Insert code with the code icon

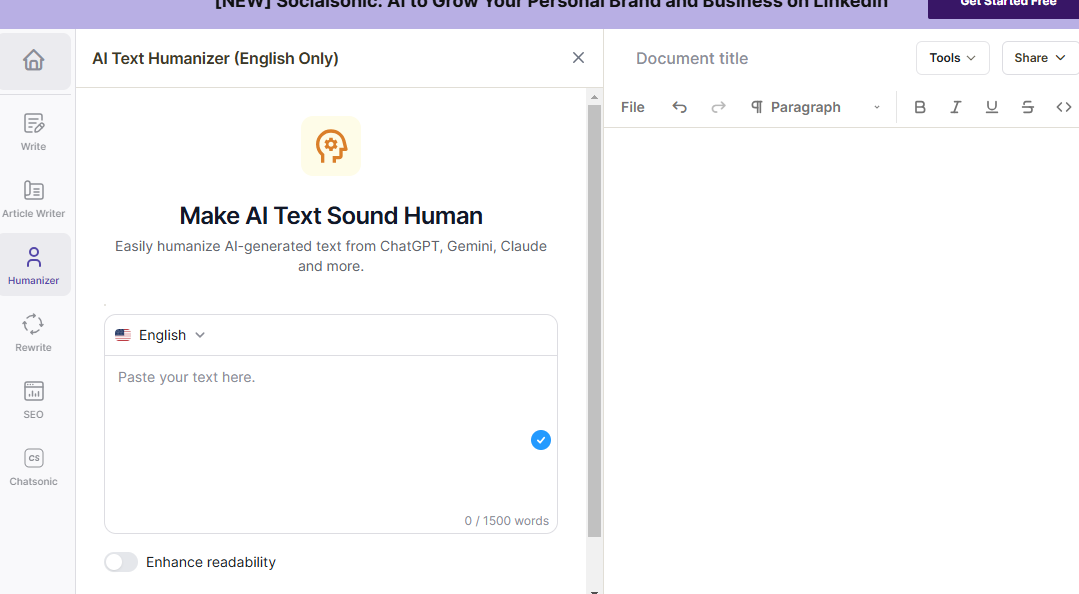tap(1064, 107)
